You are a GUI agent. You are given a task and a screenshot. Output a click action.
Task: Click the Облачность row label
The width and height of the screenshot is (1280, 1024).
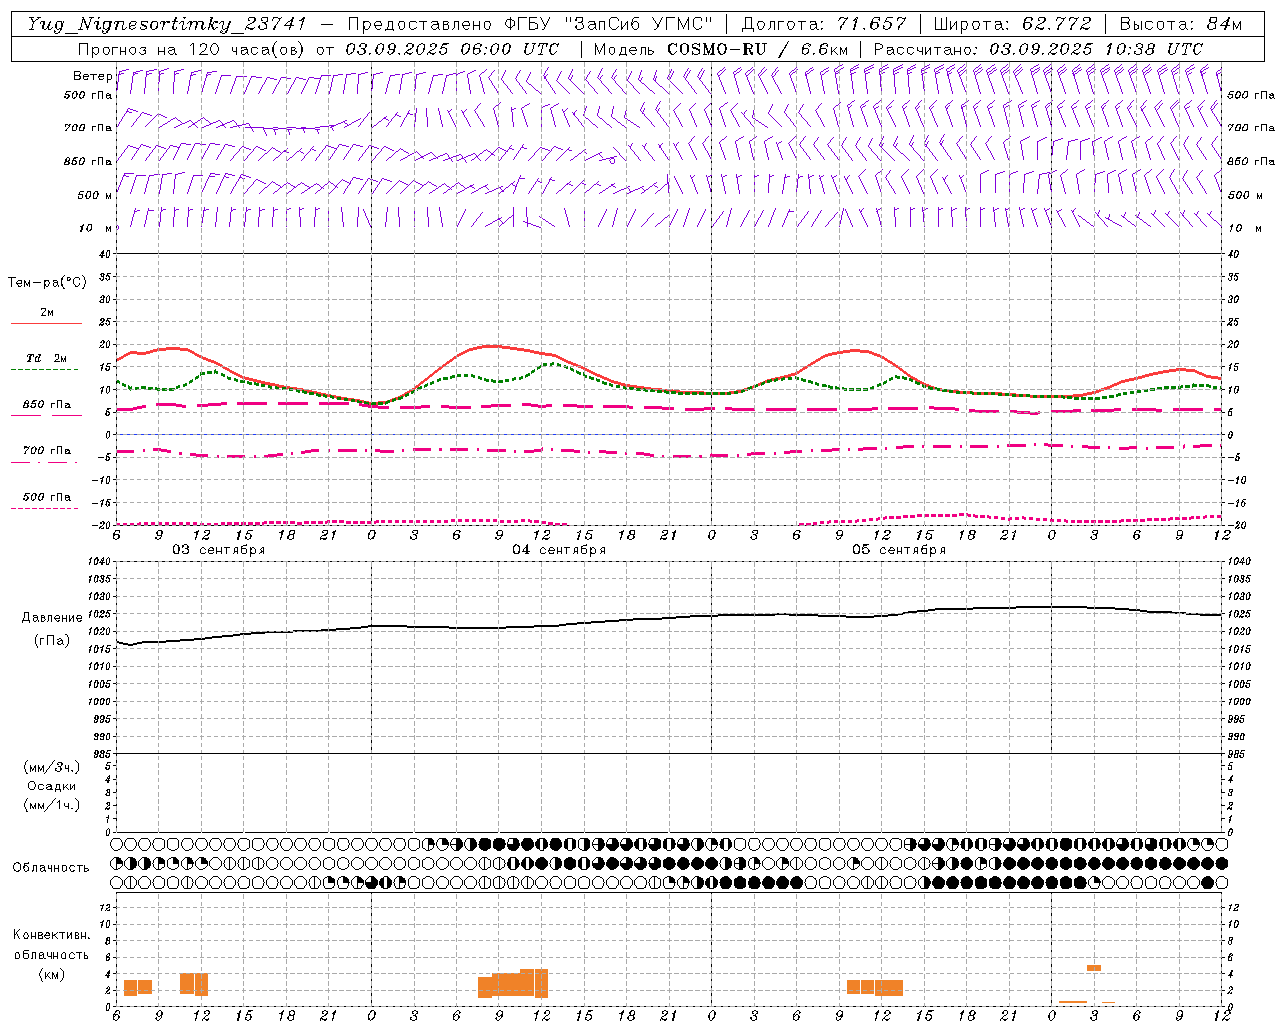[x=51, y=868]
